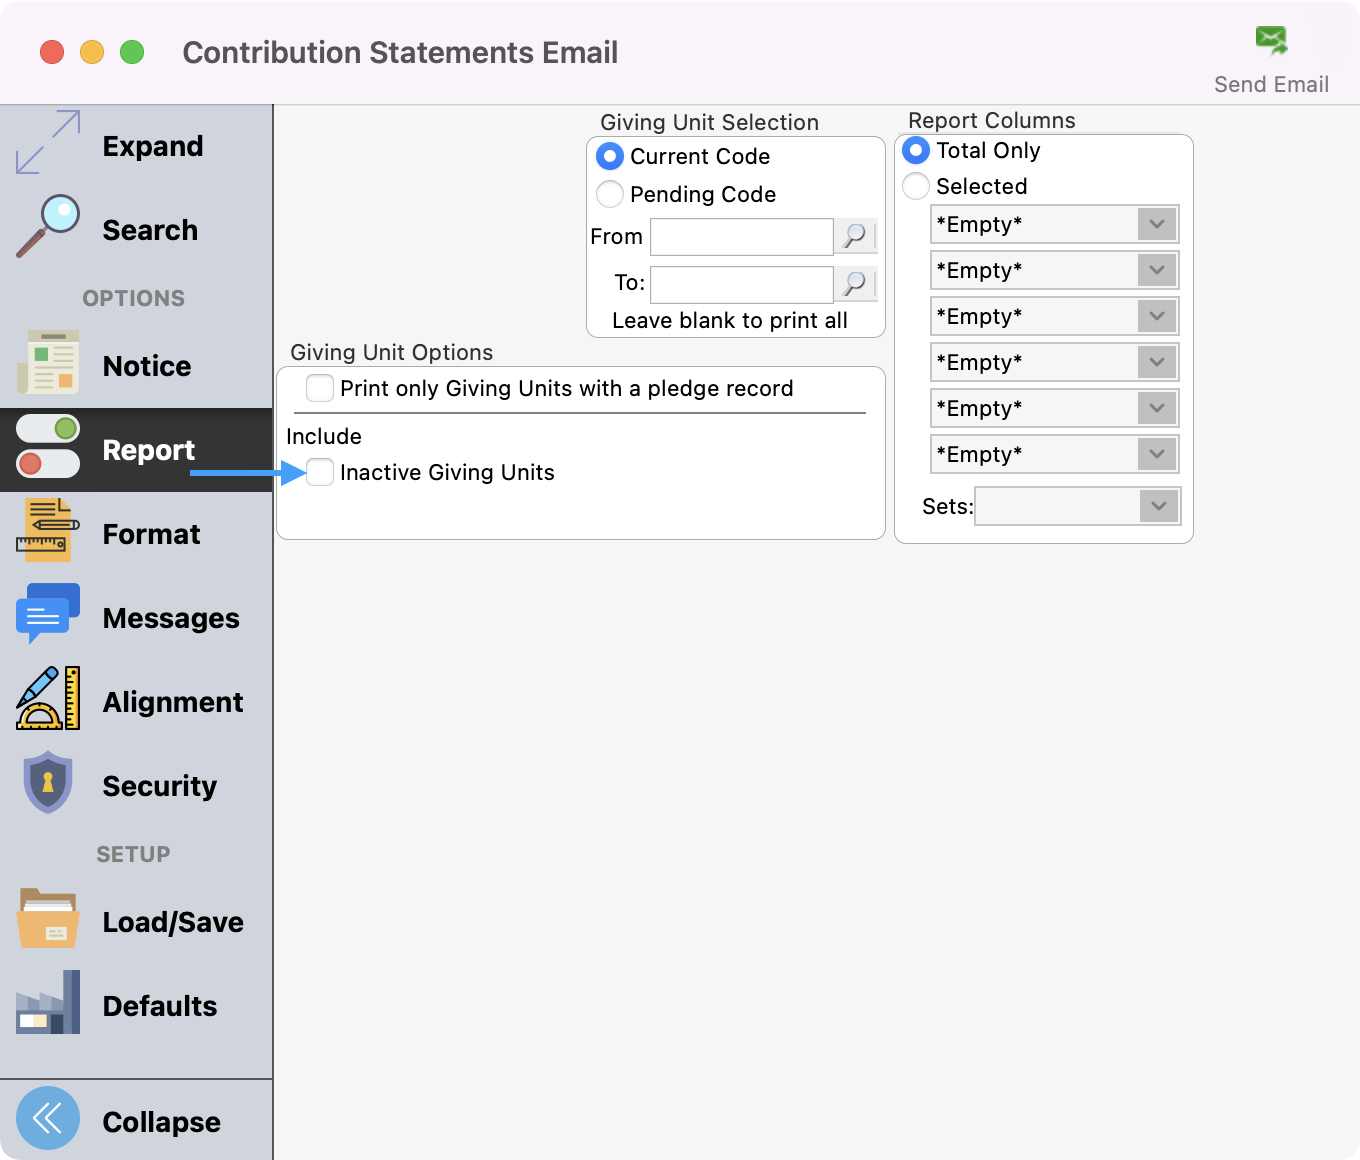Open the Messages chat bubble icon

[x=48, y=615]
